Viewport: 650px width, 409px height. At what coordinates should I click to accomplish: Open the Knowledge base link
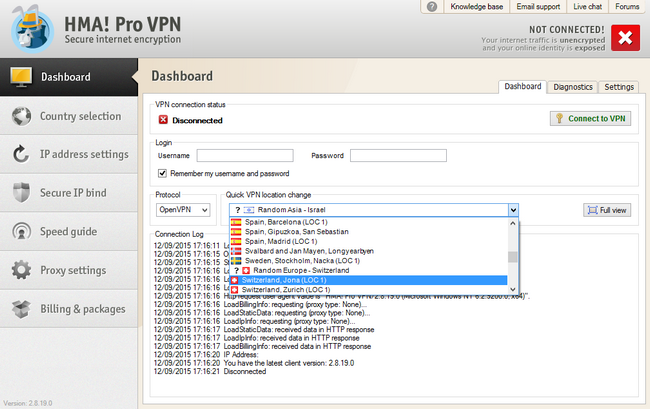click(x=476, y=7)
